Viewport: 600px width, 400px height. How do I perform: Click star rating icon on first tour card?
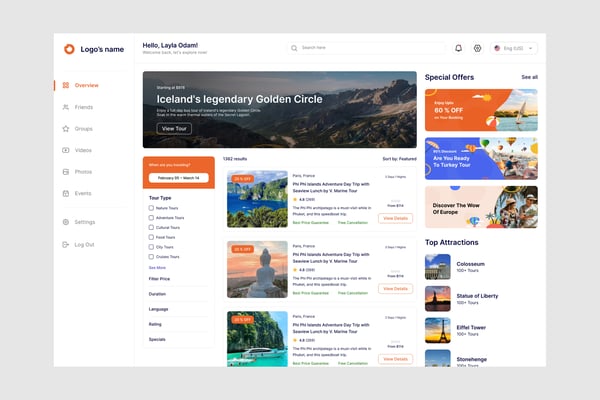295,199
